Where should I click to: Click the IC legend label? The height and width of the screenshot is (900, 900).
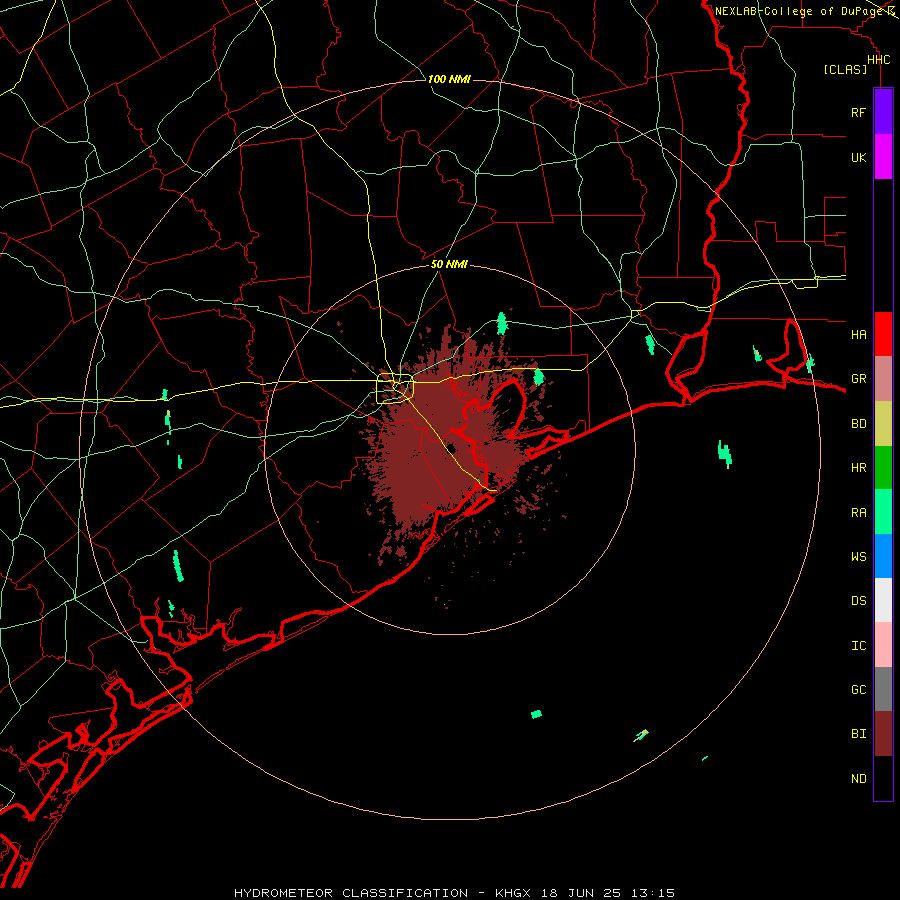(858, 645)
